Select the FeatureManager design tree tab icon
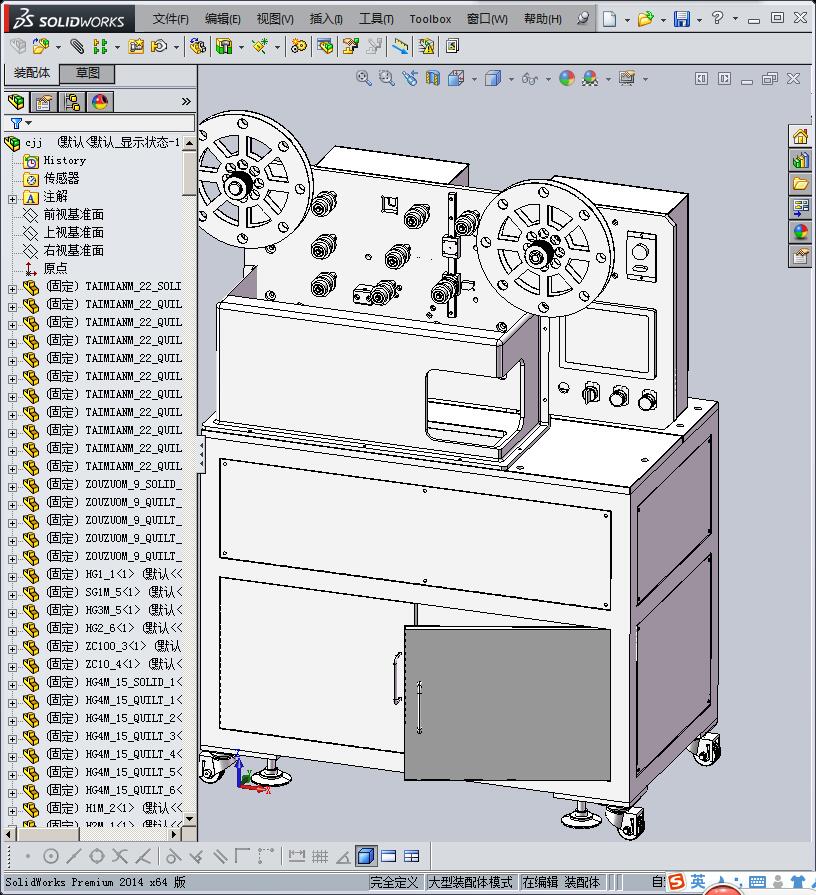The height and width of the screenshot is (895, 816). tap(17, 102)
